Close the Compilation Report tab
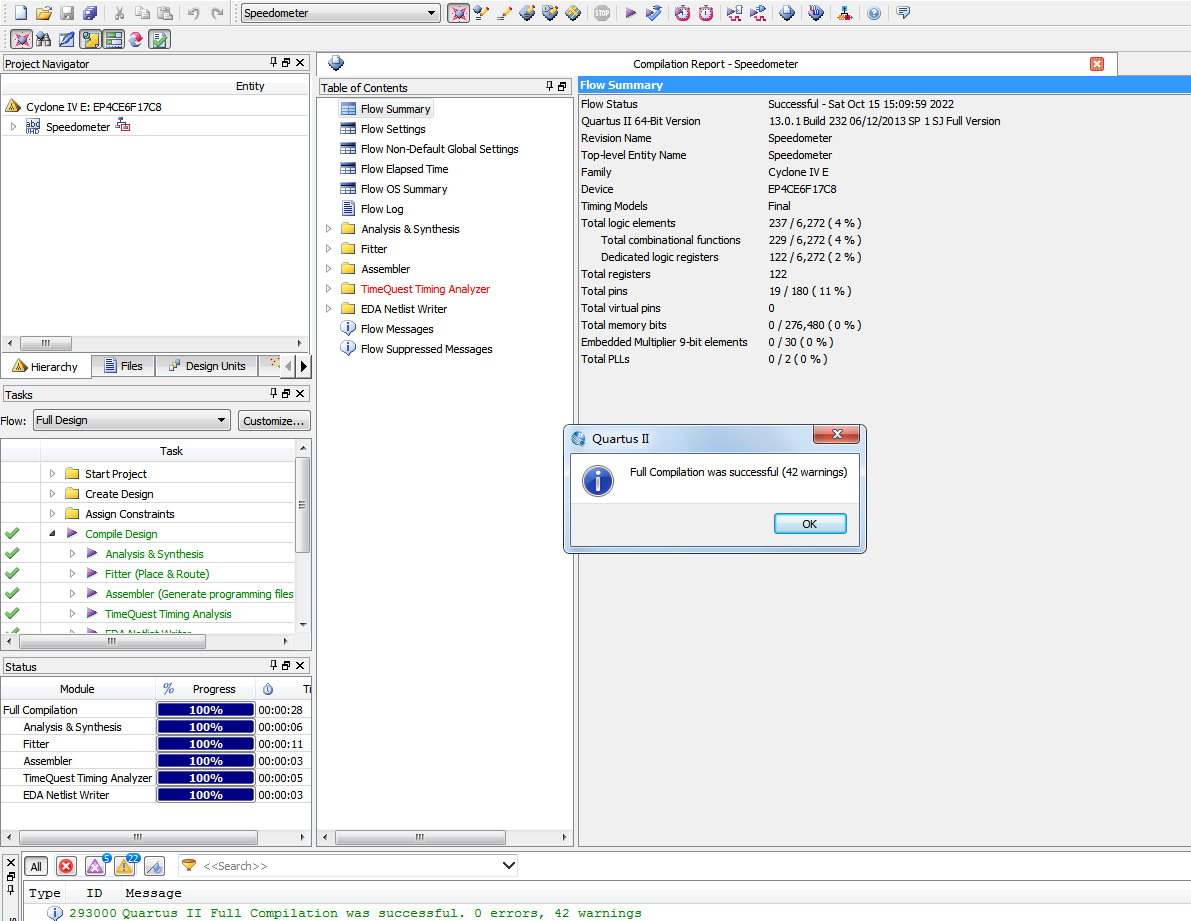1191x921 pixels. [x=1097, y=64]
